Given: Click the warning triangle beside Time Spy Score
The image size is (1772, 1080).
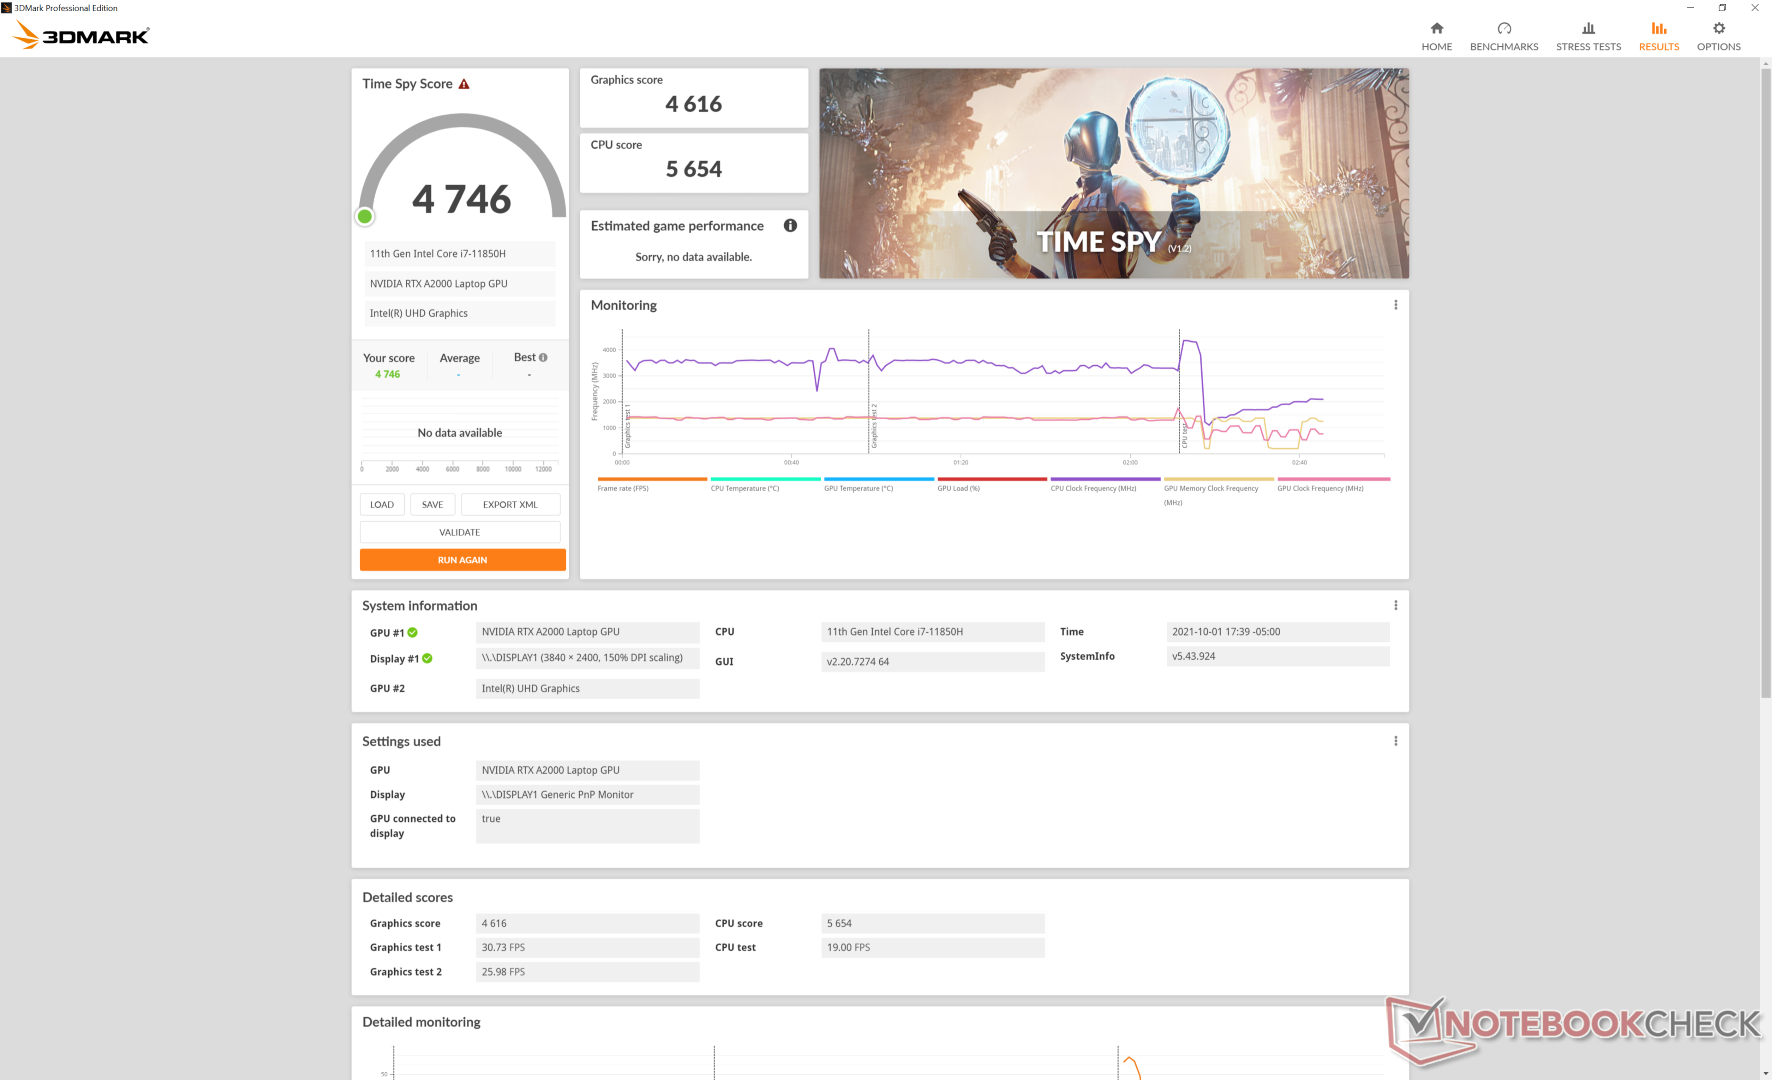Looking at the screenshot, I should tap(464, 84).
